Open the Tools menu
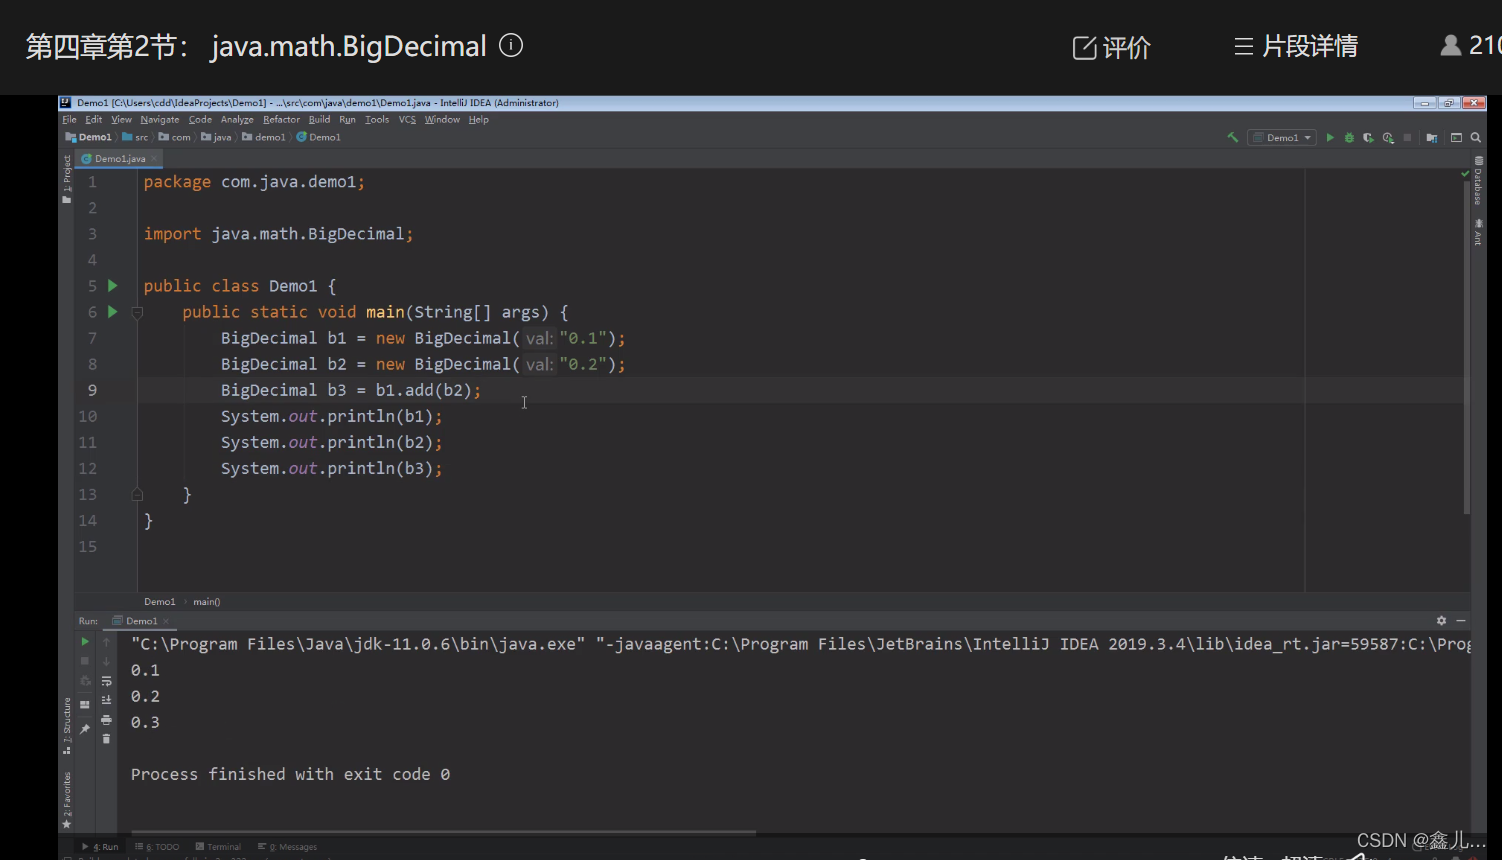This screenshot has width=1502, height=860. 377,120
